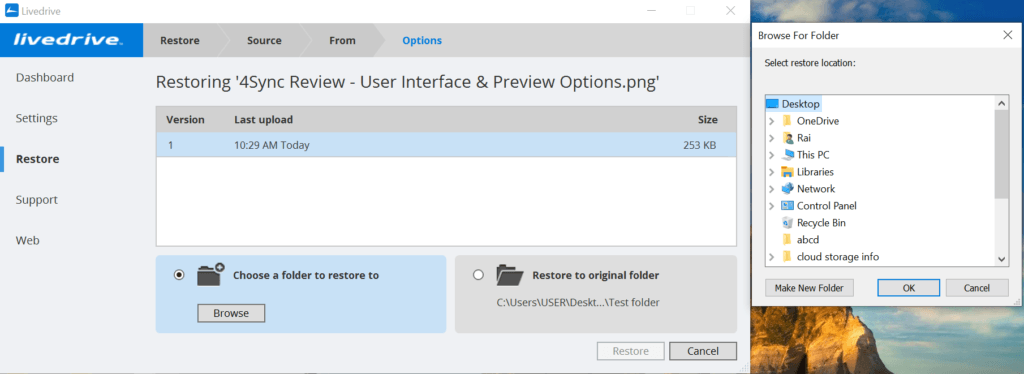The width and height of the screenshot is (1024, 374).
Task: Select the This PC icon
Action: coord(787,155)
